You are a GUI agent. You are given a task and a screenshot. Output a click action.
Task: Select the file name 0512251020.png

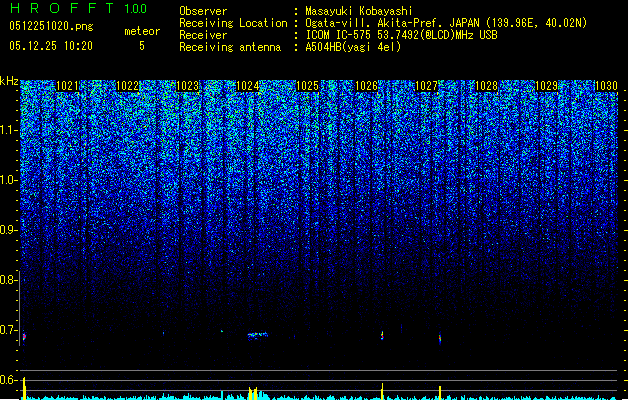tap(51, 26)
